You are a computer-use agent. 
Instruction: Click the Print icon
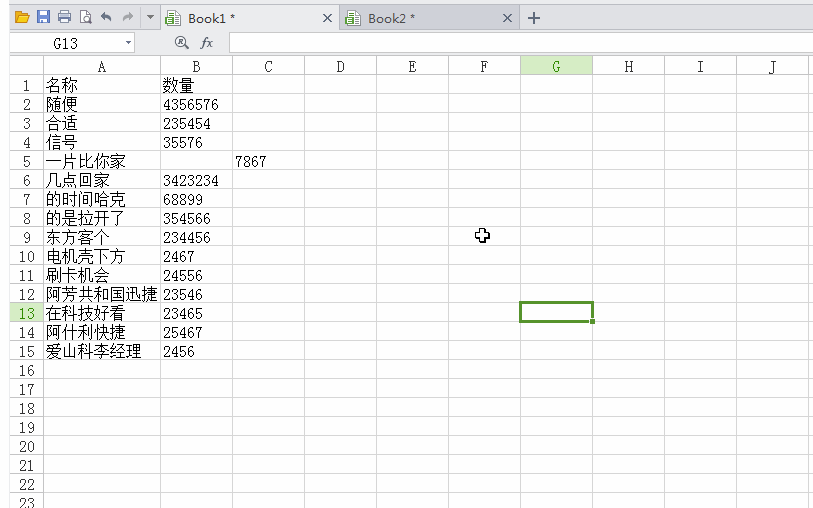pyautogui.click(x=64, y=17)
